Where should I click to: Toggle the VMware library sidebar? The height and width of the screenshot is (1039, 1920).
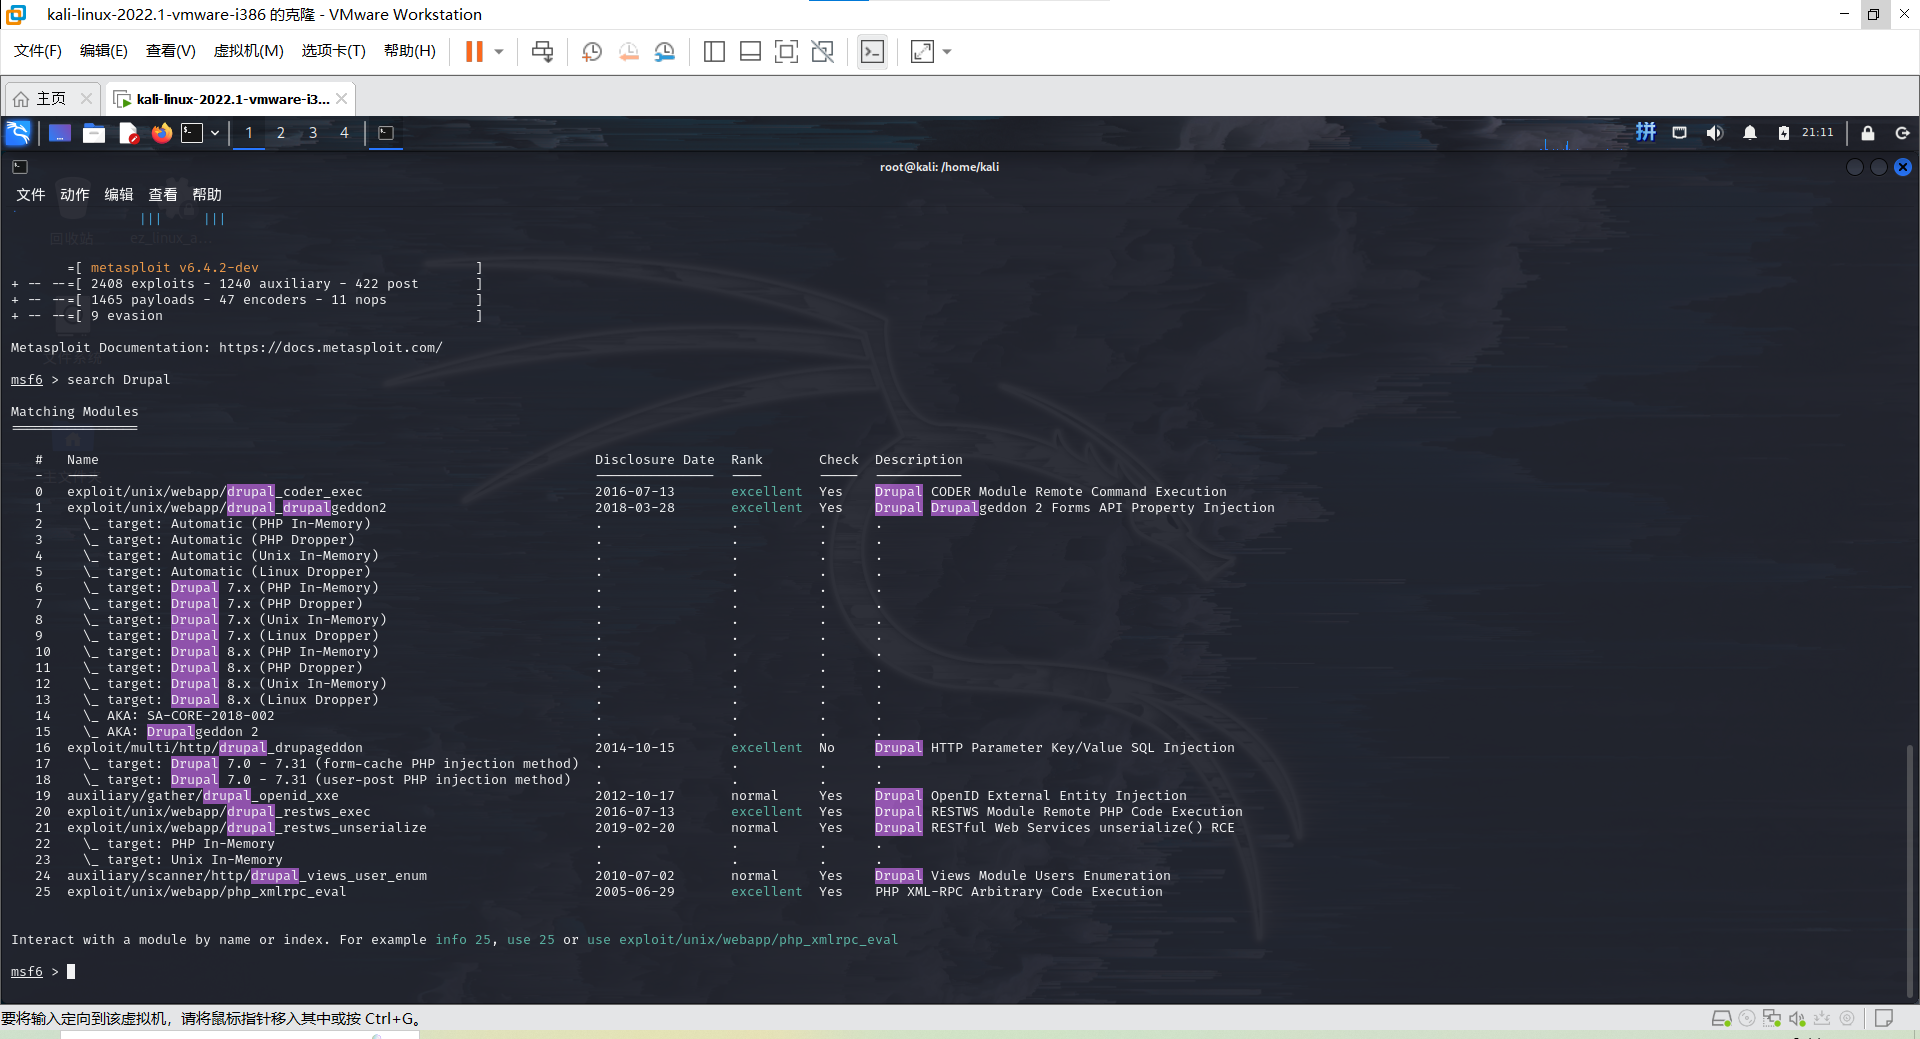[x=714, y=51]
